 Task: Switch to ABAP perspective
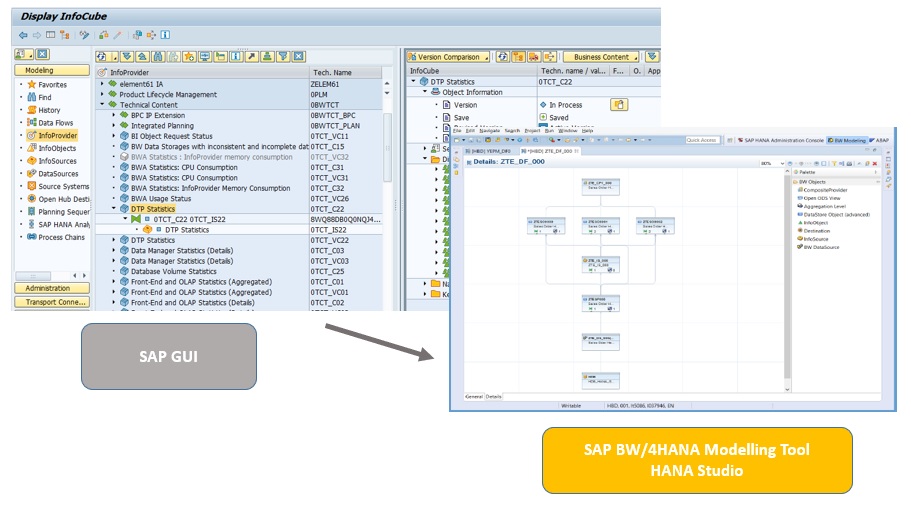click(x=879, y=140)
